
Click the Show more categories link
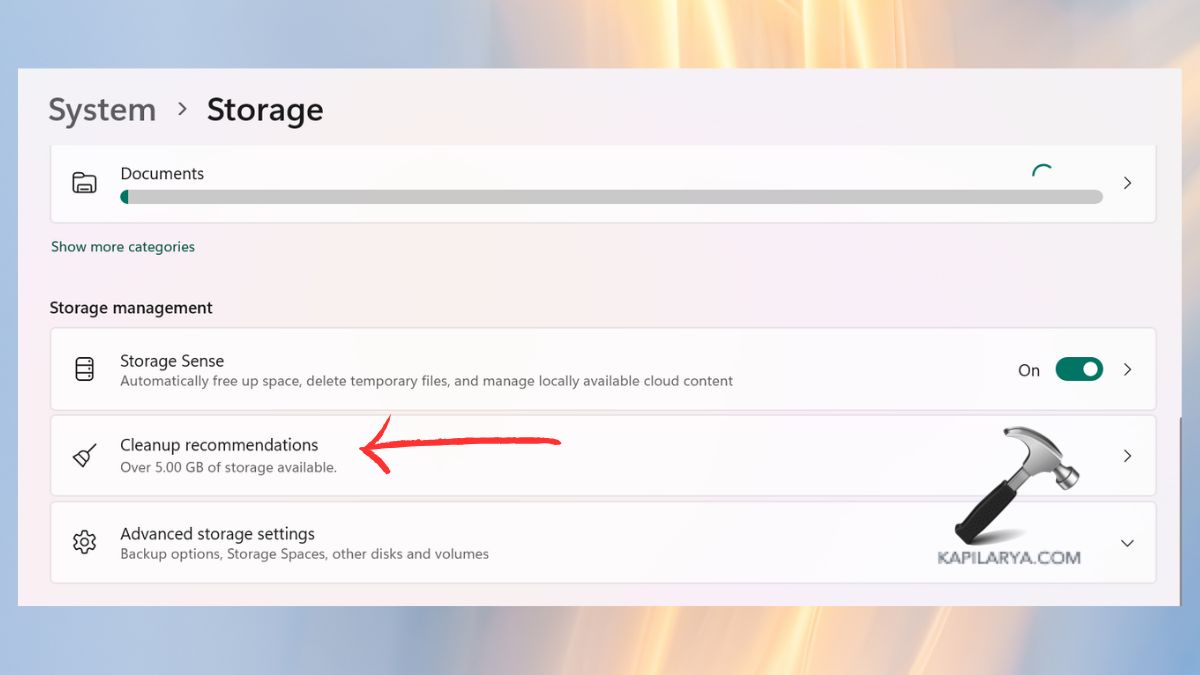(122, 246)
